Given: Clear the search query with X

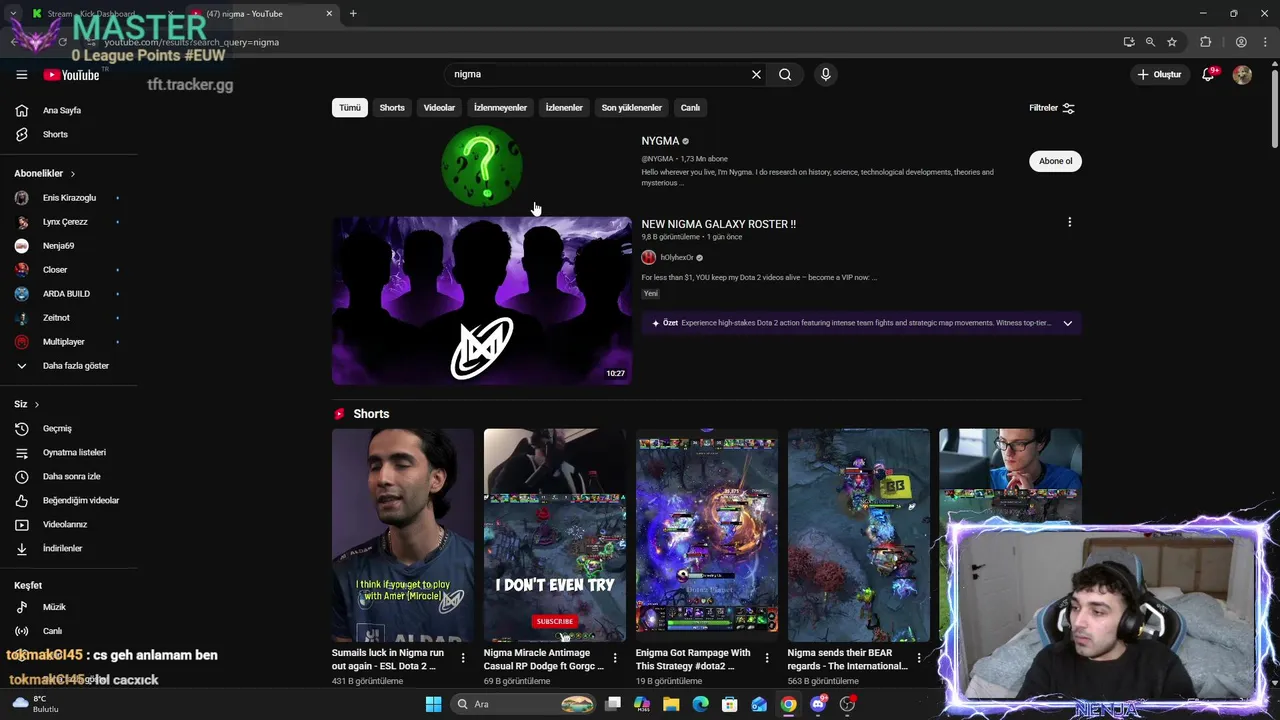Looking at the screenshot, I should pos(756,74).
